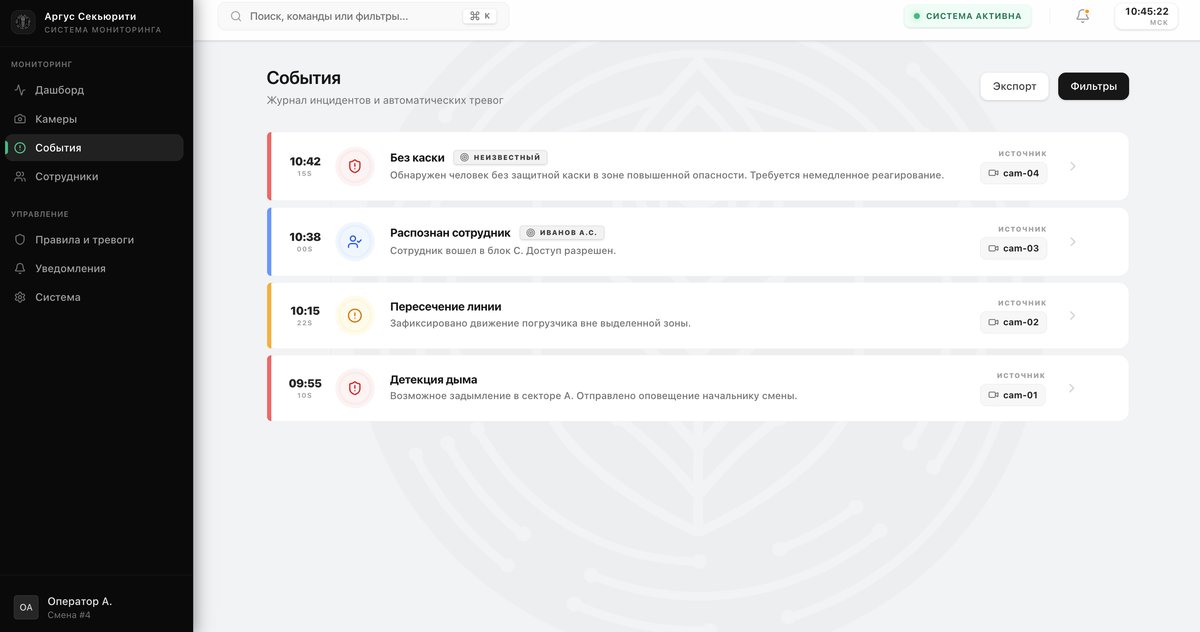Click shield icon for Детекция дыма event
Viewport: 1200px width, 632px height.
coord(354,388)
